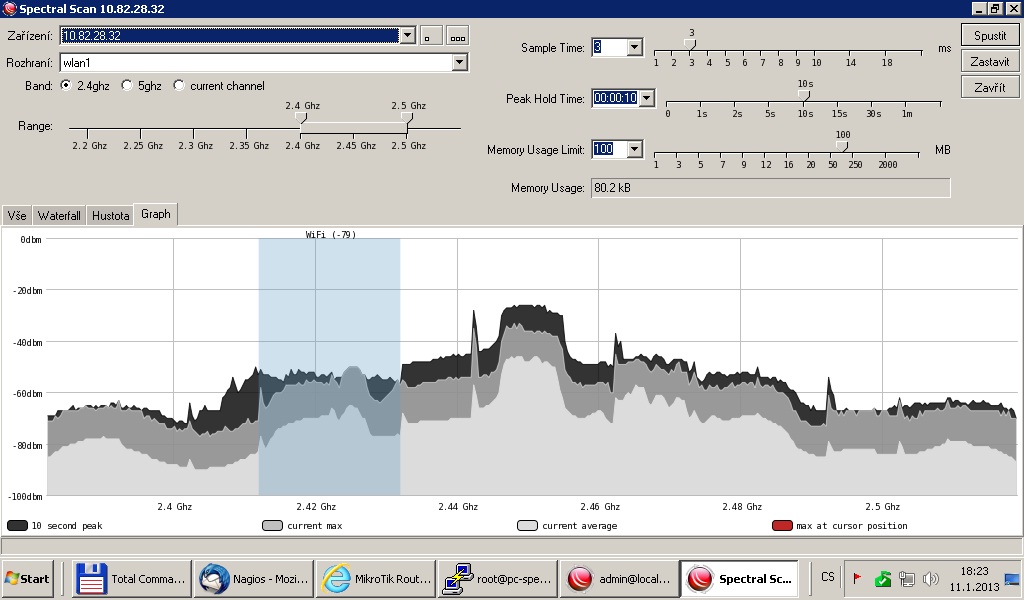Expand the Sample Time dropdown
The width and height of the screenshot is (1024, 600).
click(x=634, y=47)
